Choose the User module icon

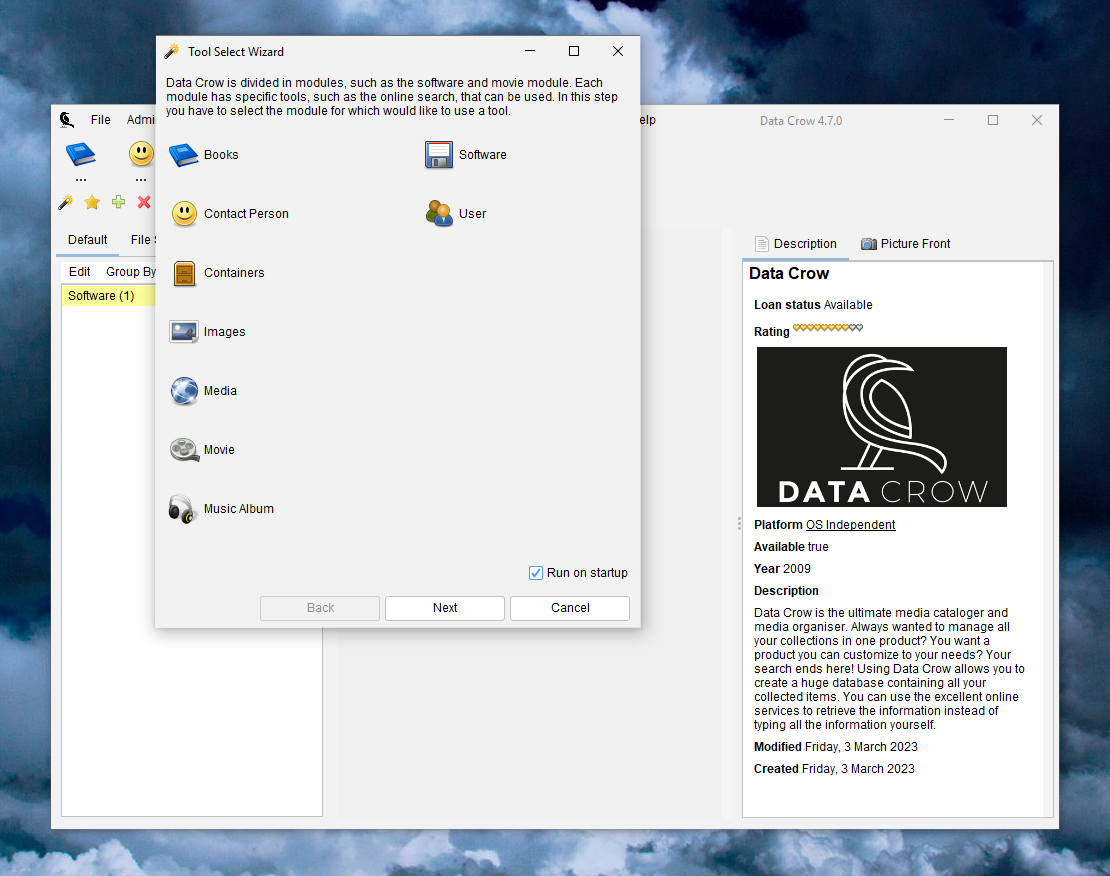(439, 213)
